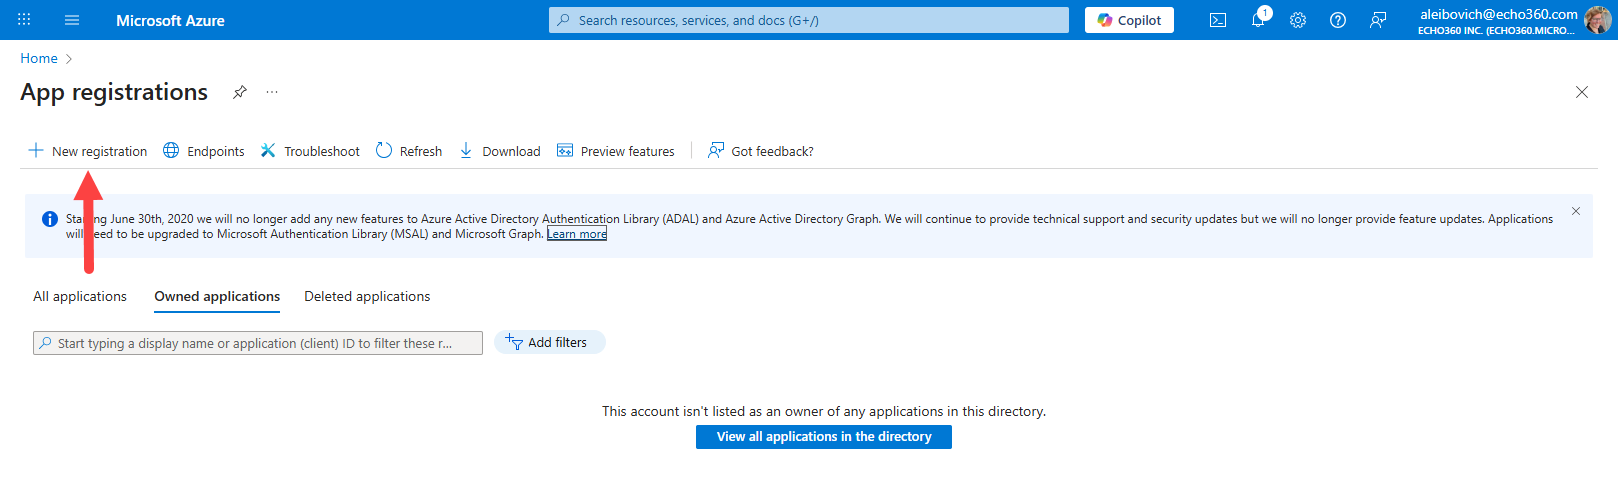Open Copilot
The height and width of the screenshot is (496, 1618).
tap(1129, 20)
